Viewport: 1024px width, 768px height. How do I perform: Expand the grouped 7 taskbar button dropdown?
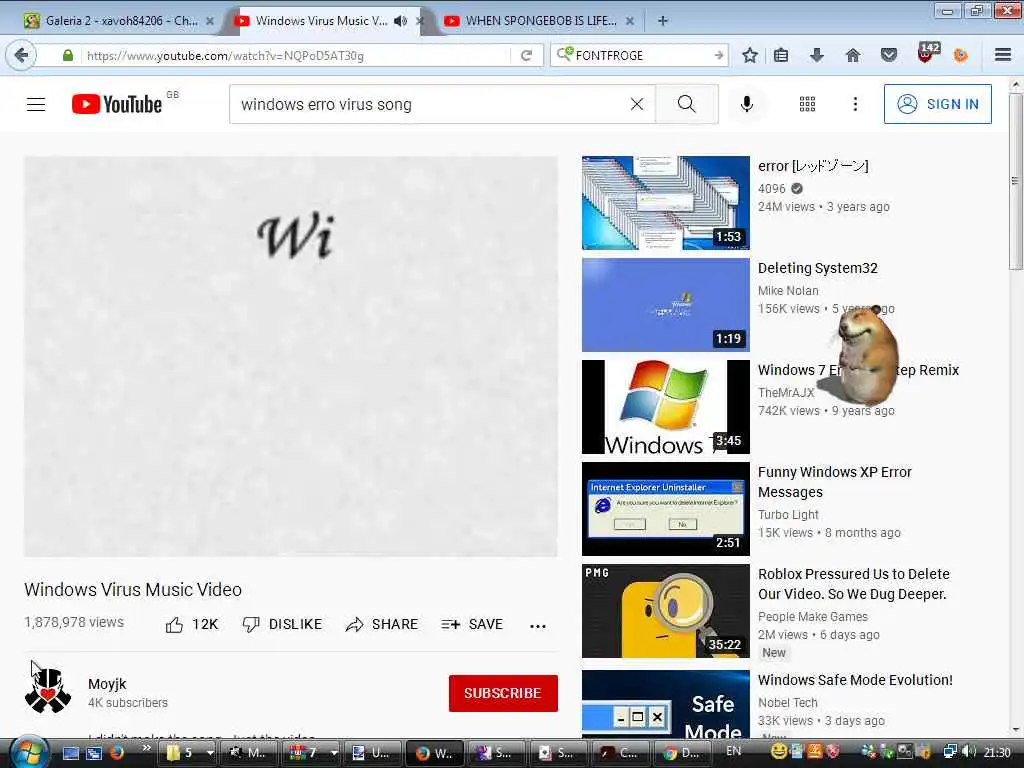coord(334,753)
